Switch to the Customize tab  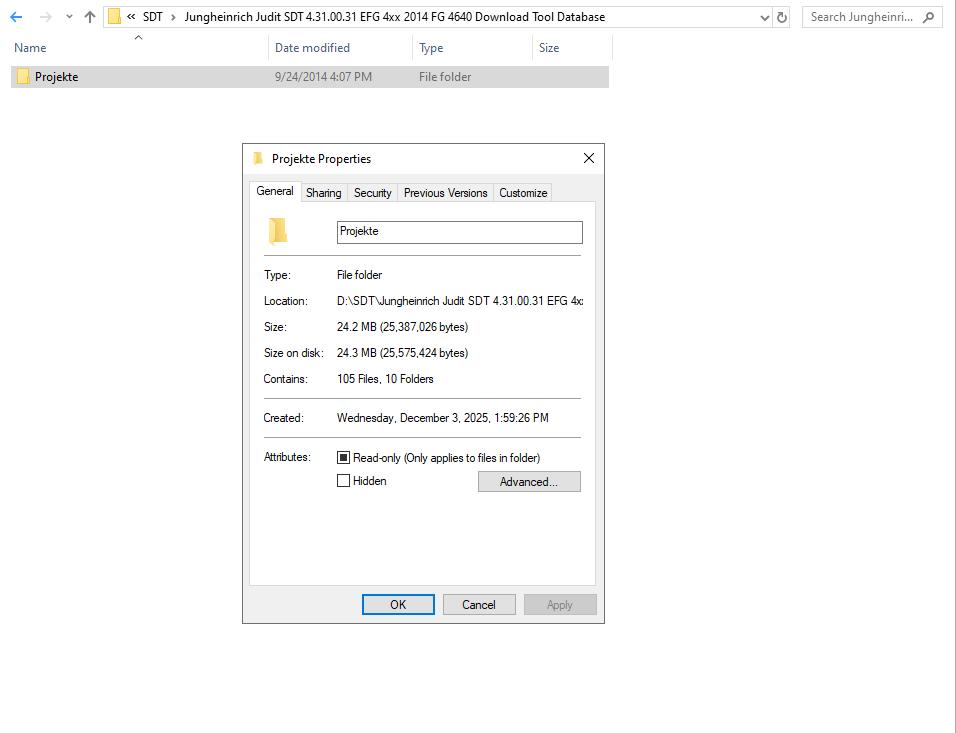point(523,193)
